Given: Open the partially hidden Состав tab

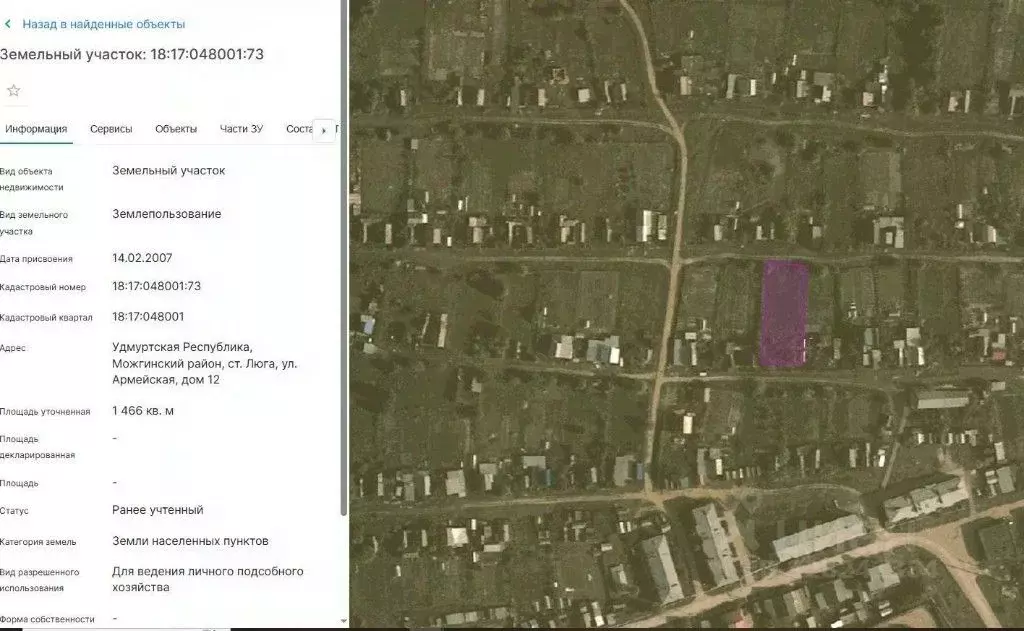Looking at the screenshot, I should coord(298,129).
